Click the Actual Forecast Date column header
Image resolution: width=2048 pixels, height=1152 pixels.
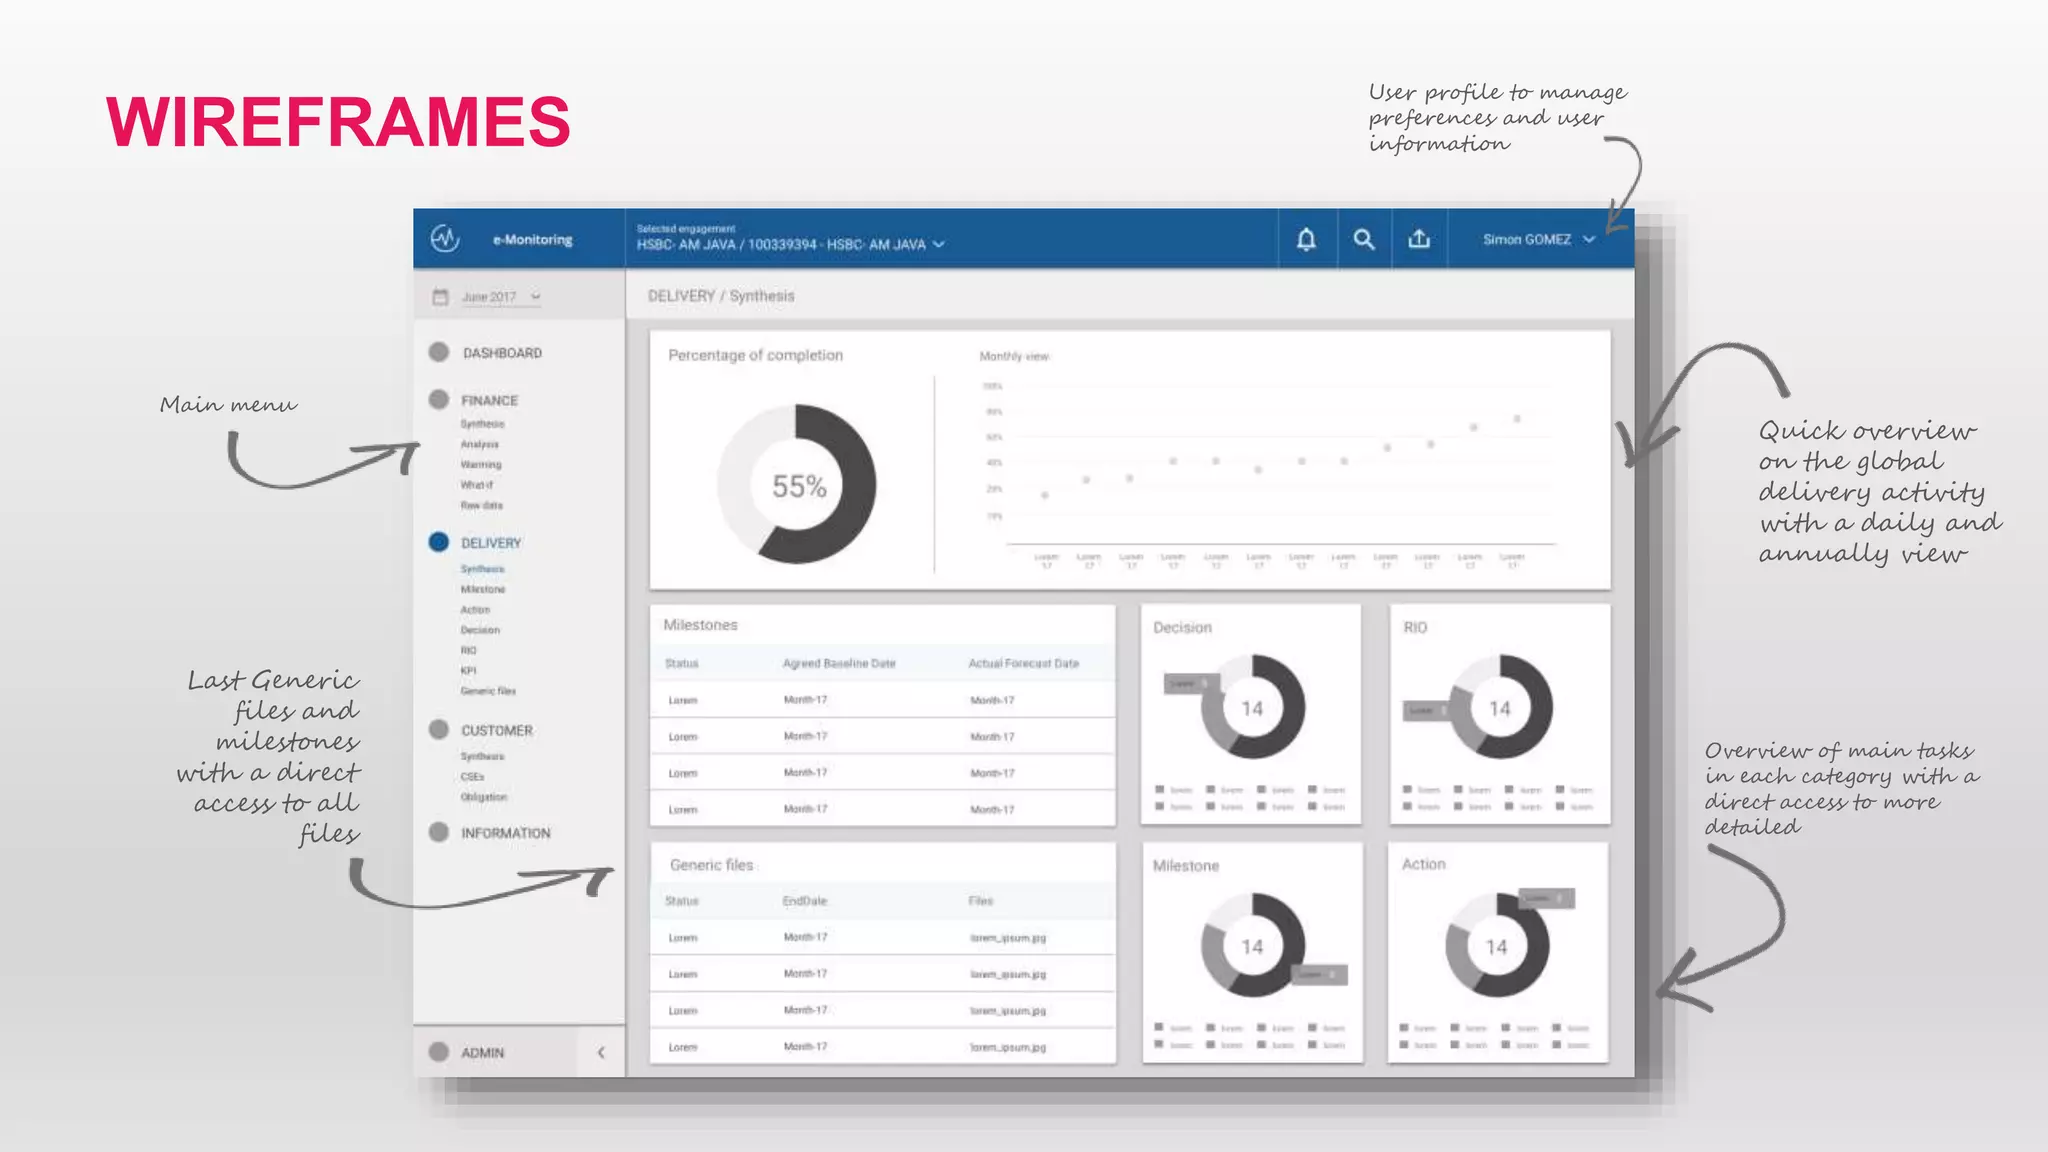(1023, 663)
